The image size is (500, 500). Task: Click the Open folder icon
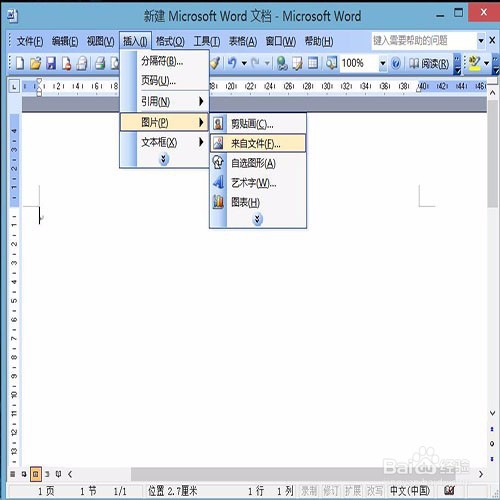35,63
